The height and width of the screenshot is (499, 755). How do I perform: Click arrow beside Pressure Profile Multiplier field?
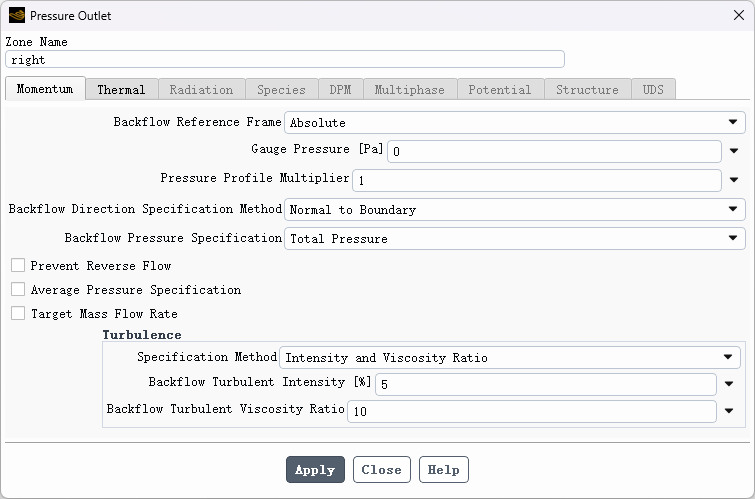coord(734,181)
